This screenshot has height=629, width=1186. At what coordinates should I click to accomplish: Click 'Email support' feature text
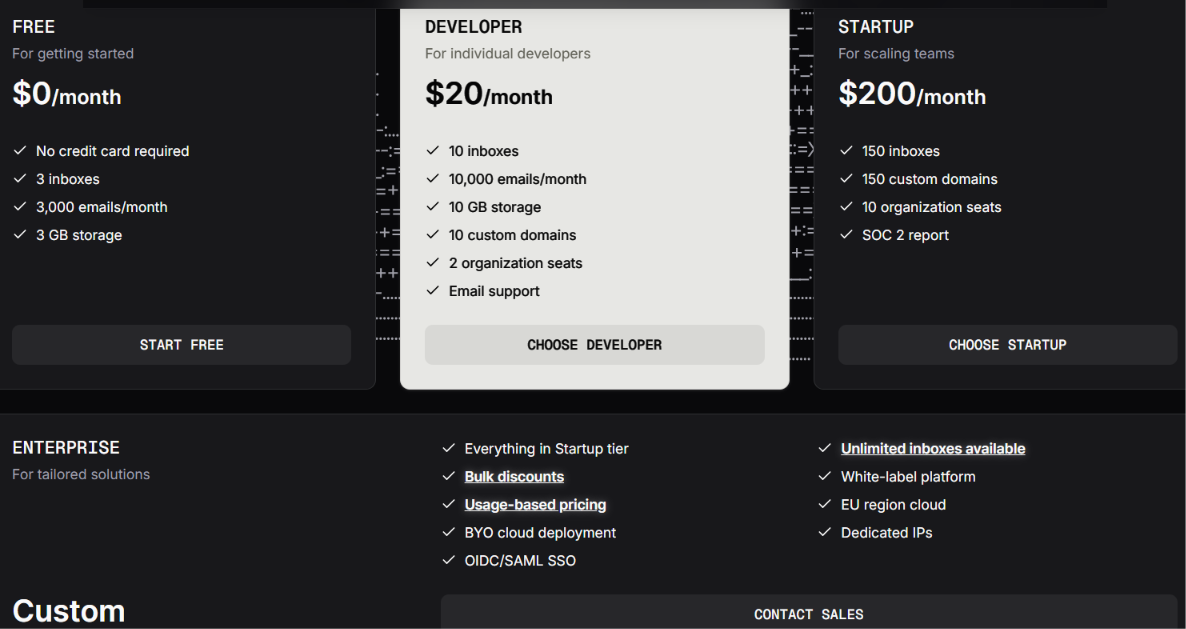coord(494,291)
